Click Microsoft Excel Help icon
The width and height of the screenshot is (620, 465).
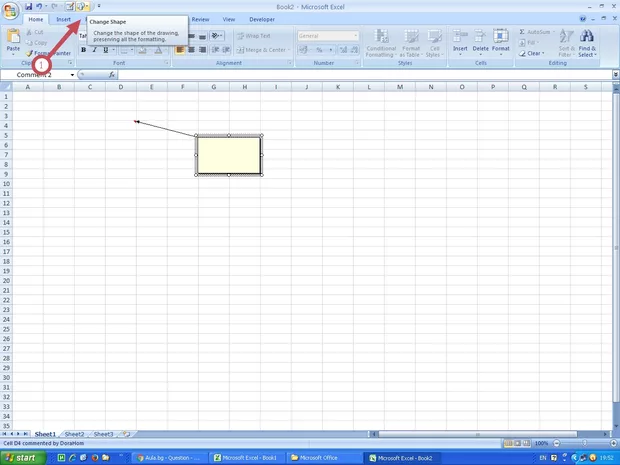[582, 19]
